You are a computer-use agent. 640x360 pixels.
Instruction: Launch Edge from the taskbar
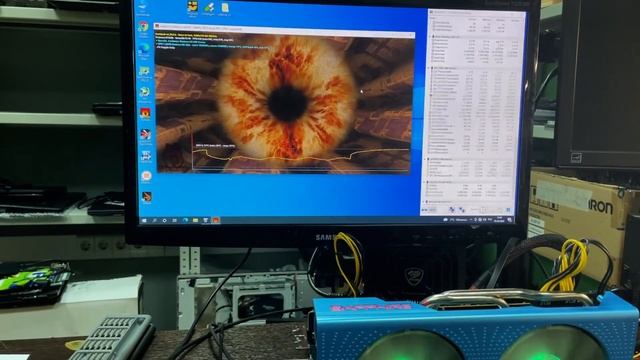pos(185,220)
